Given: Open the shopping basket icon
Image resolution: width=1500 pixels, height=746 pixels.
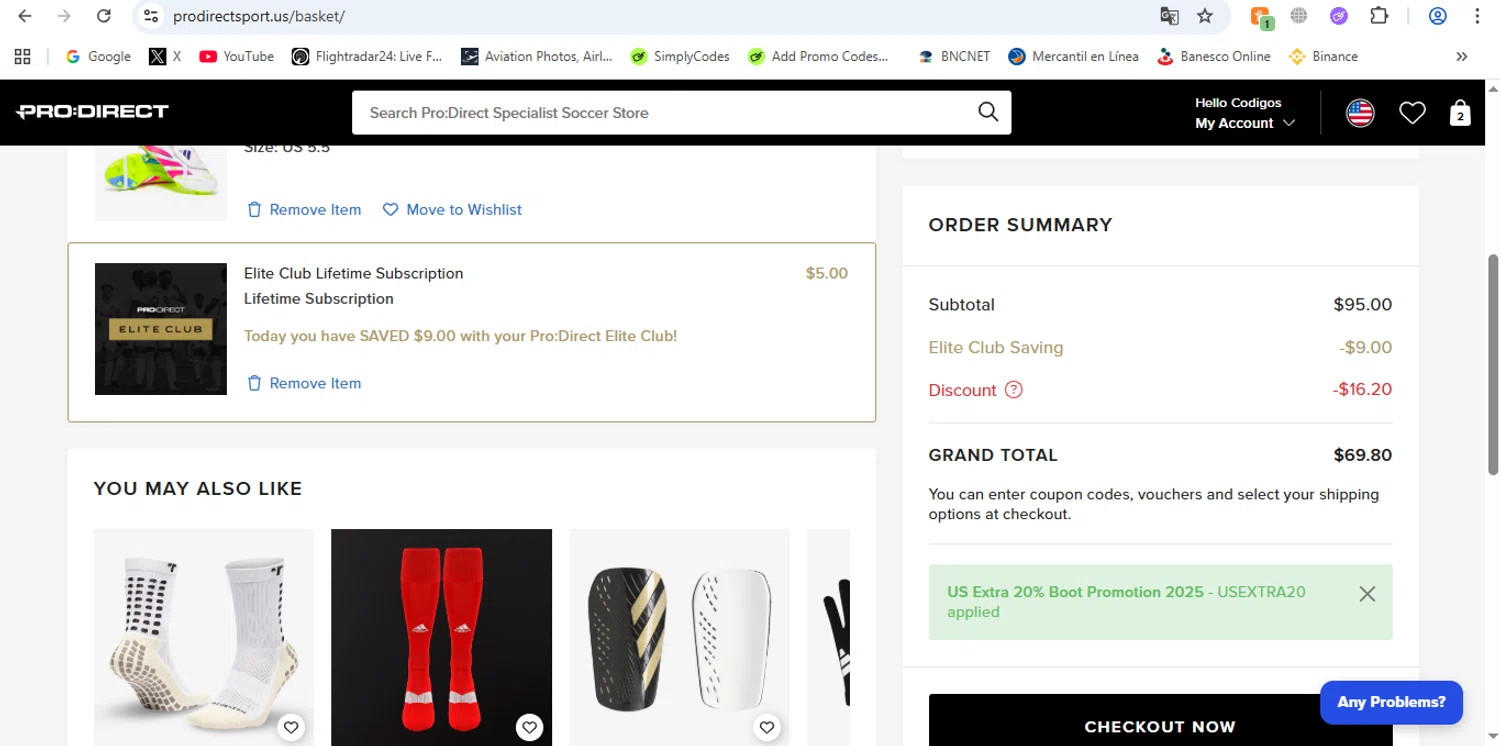Looking at the screenshot, I should point(1460,113).
